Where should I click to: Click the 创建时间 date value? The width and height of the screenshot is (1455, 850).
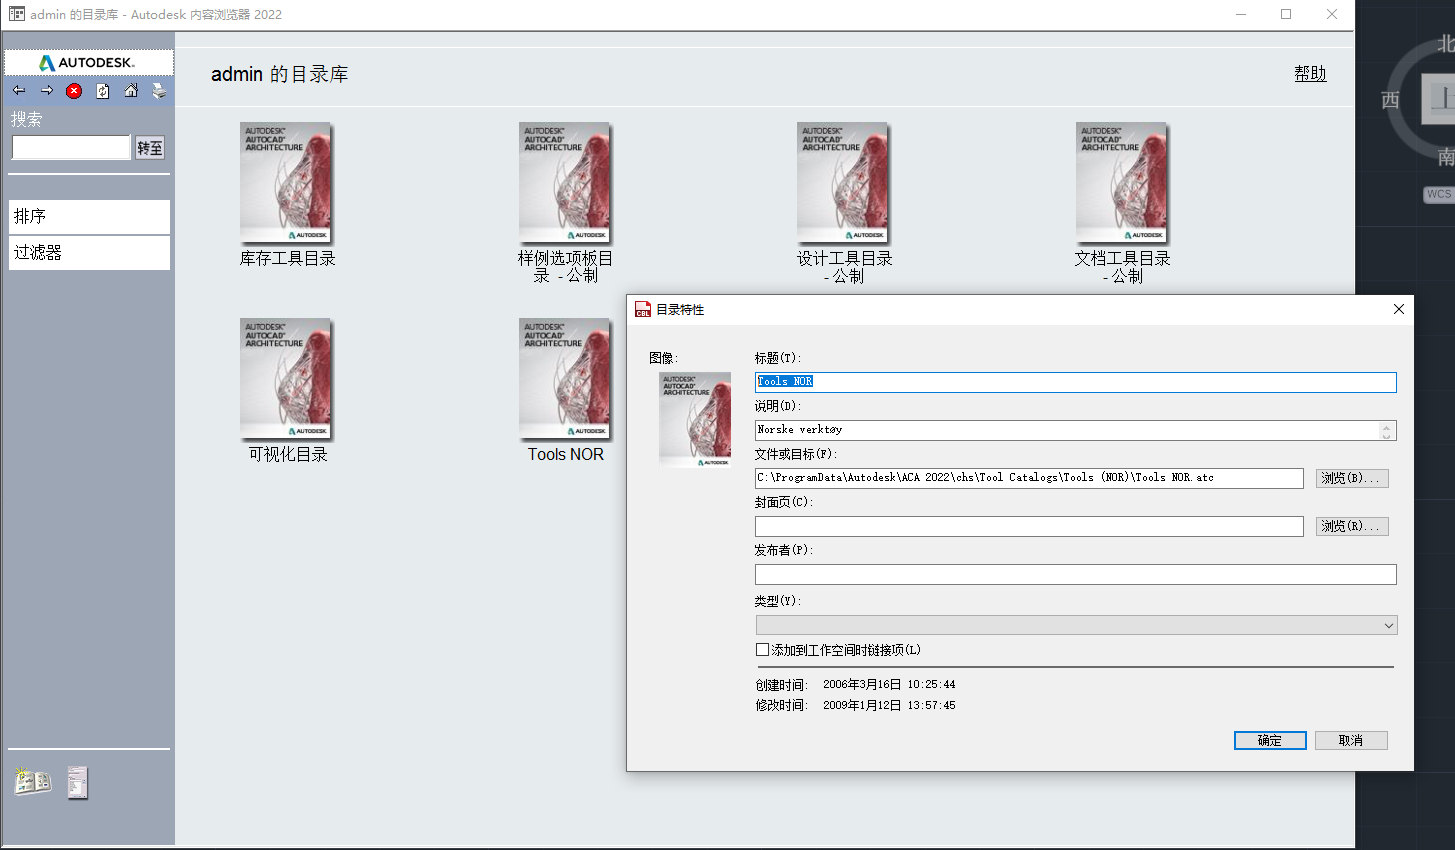pos(889,685)
